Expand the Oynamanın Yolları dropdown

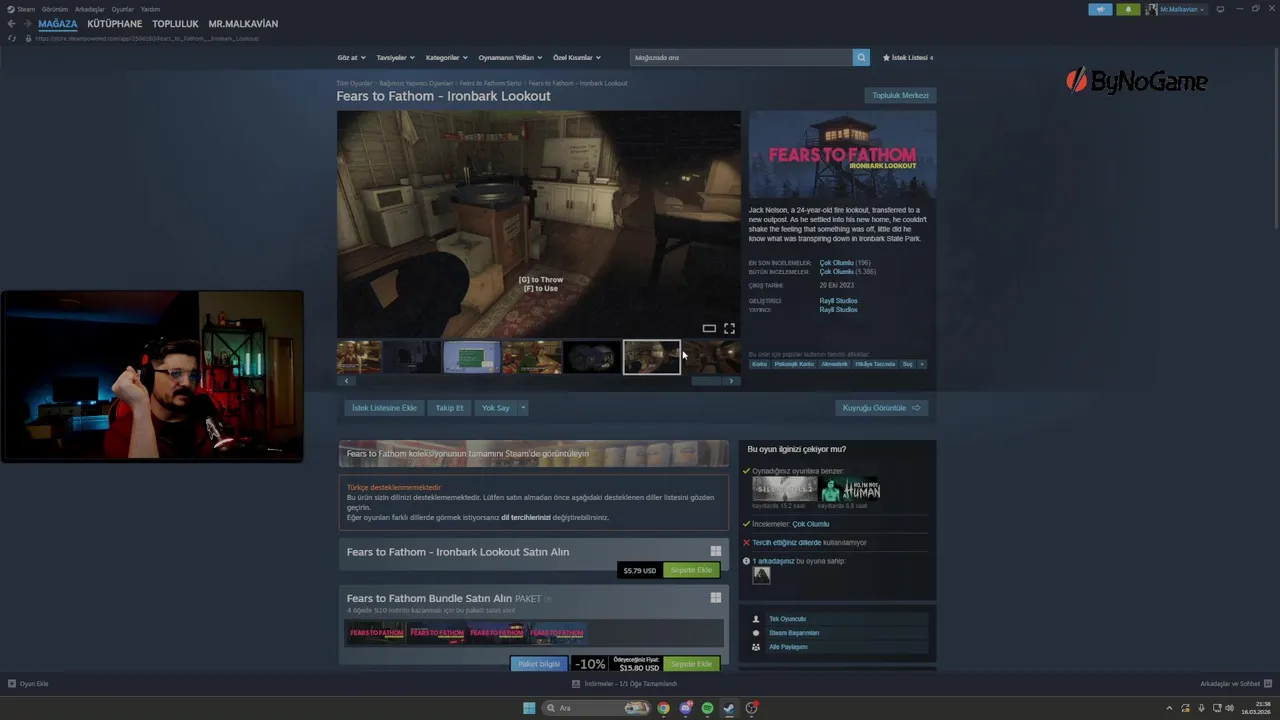(509, 58)
